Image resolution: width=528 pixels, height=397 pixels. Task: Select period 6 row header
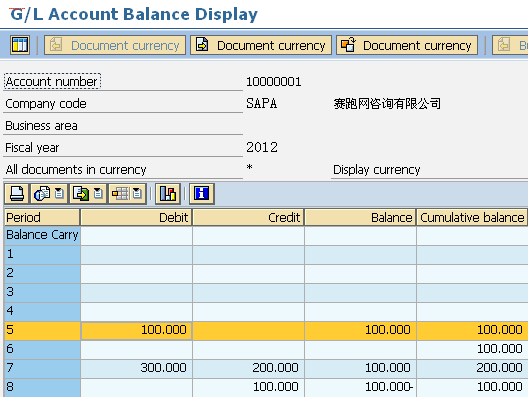point(42,349)
